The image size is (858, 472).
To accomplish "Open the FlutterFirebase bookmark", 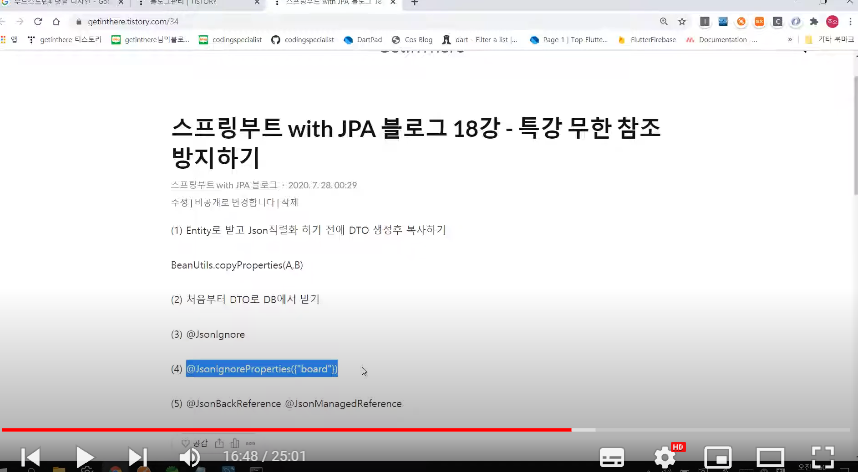I will click(647, 39).
